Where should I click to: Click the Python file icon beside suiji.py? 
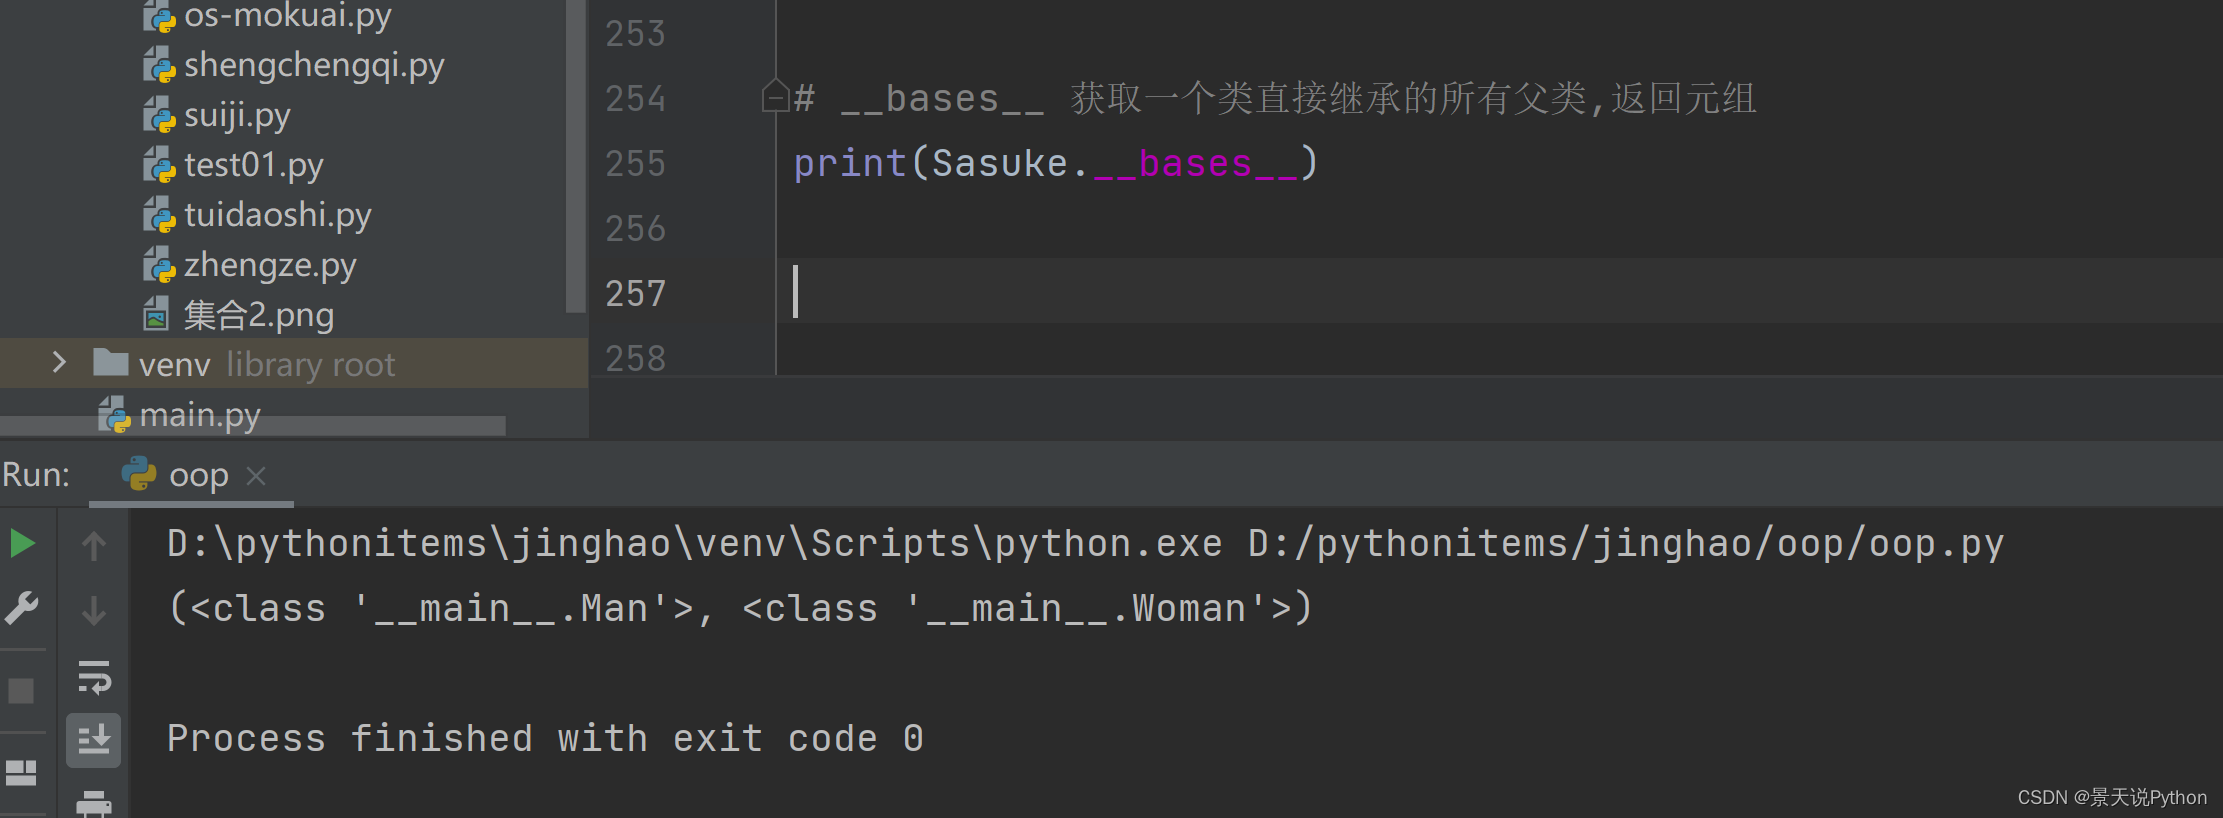[159, 115]
